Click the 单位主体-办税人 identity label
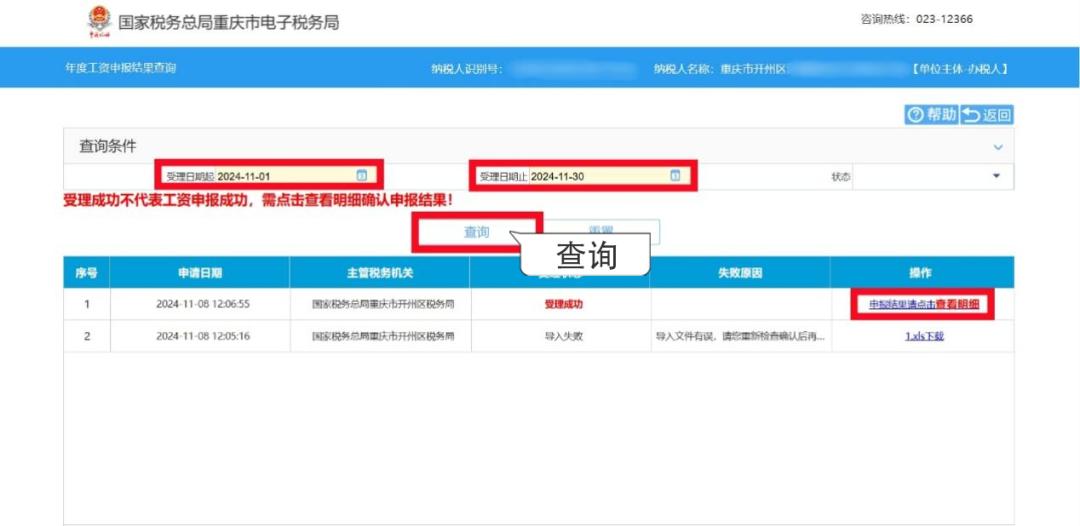Screen dimensions: 1080x526 coord(959,69)
